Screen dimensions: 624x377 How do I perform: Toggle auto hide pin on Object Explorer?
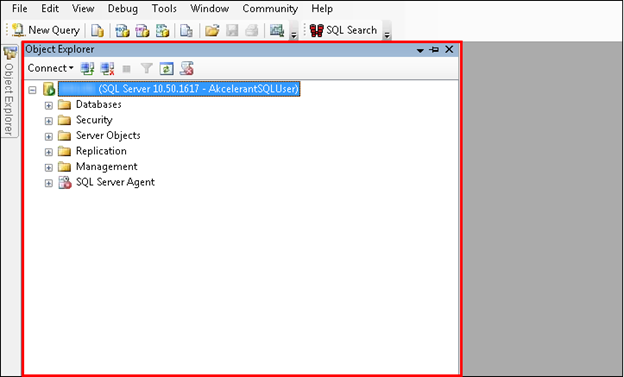coord(434,49)
